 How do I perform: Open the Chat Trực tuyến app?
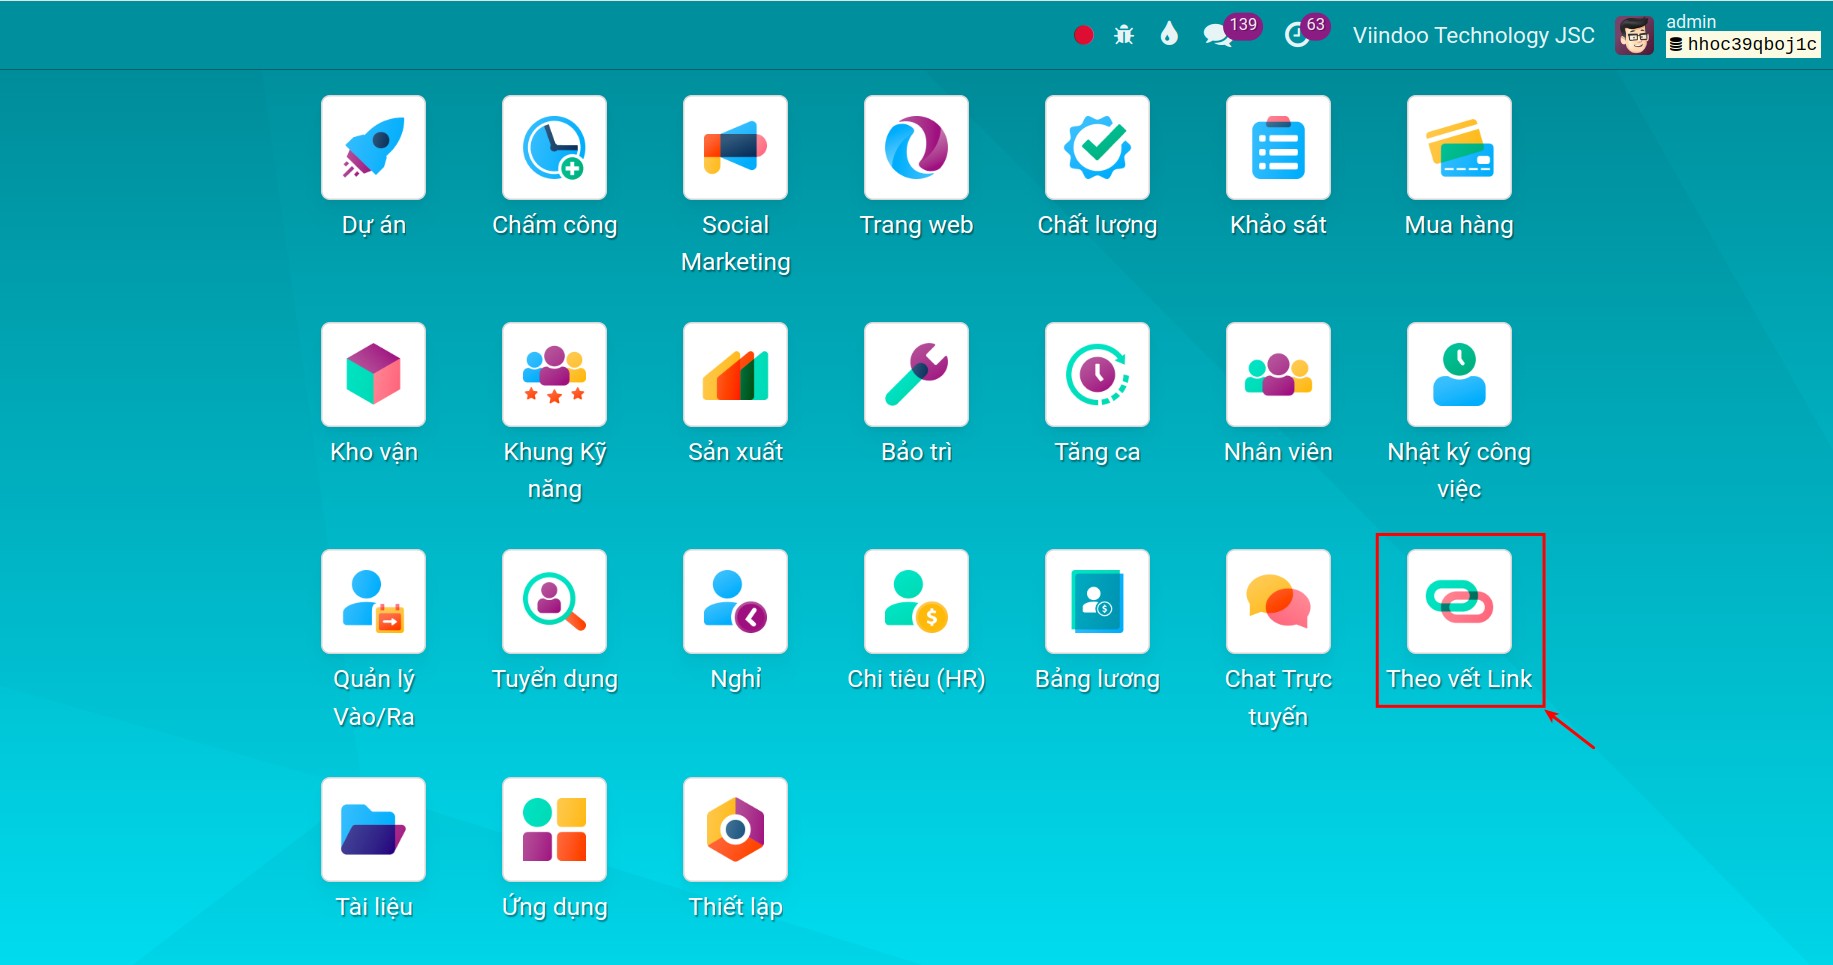pos(1278,602)
